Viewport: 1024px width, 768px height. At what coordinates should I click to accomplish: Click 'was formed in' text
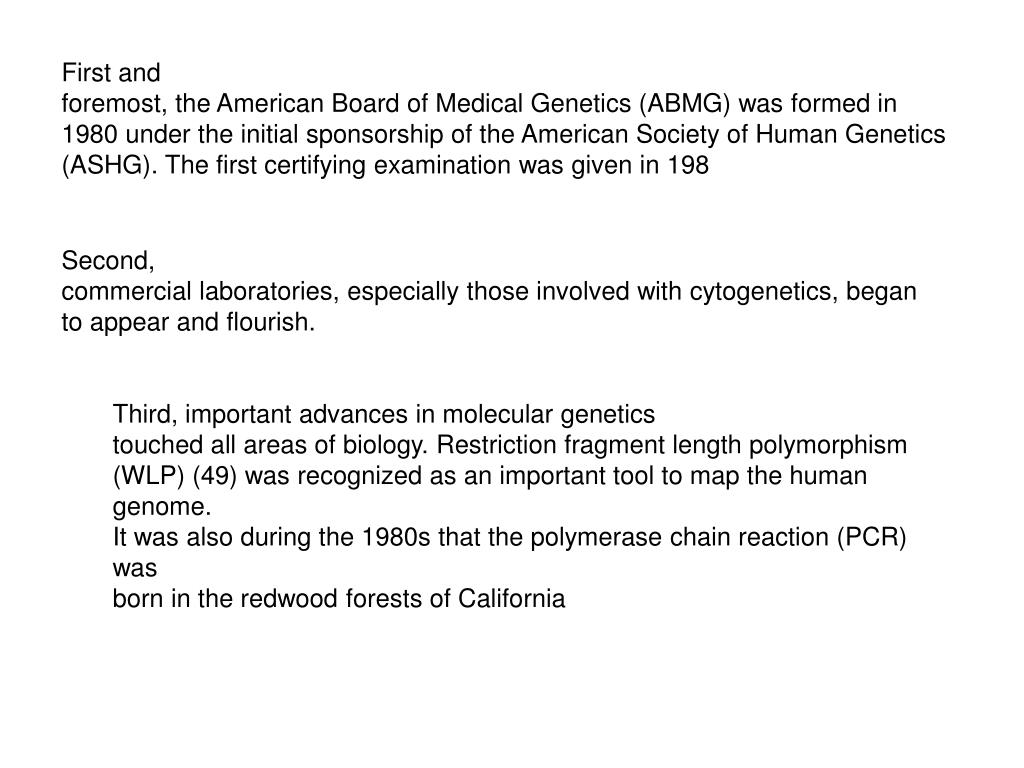click(818, 103)
